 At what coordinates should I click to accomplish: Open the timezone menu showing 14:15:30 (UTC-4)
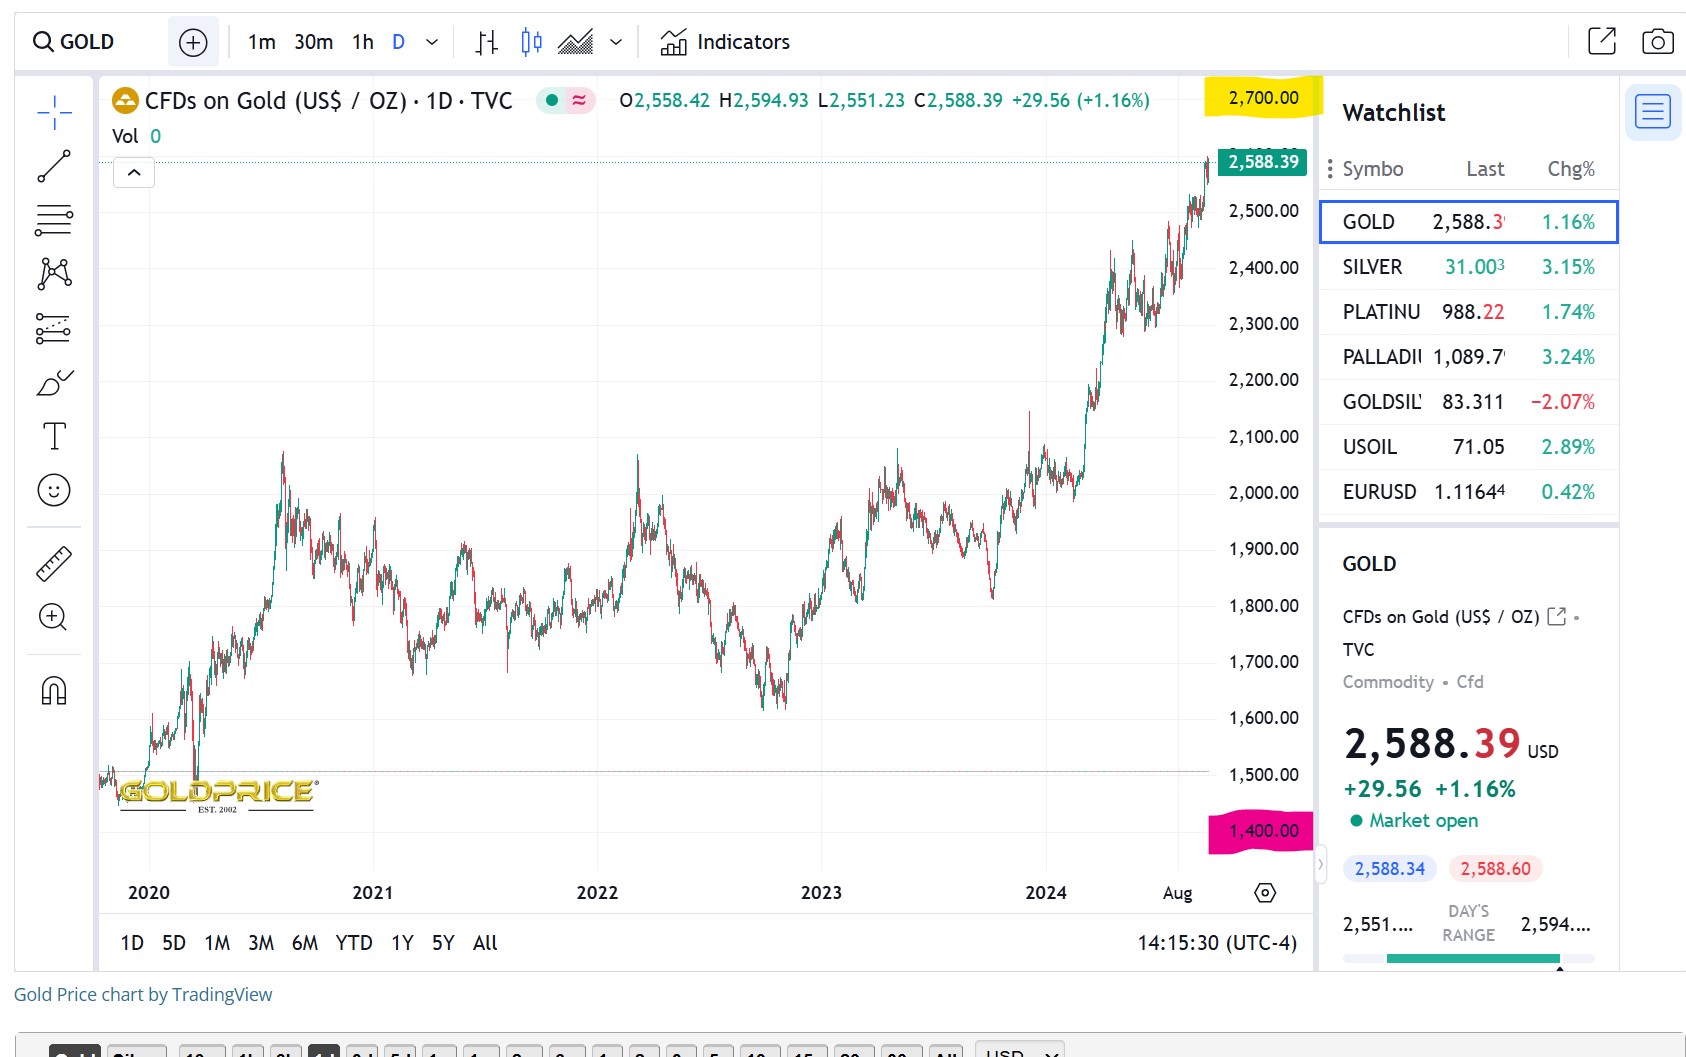click(x=1217, y=943)
